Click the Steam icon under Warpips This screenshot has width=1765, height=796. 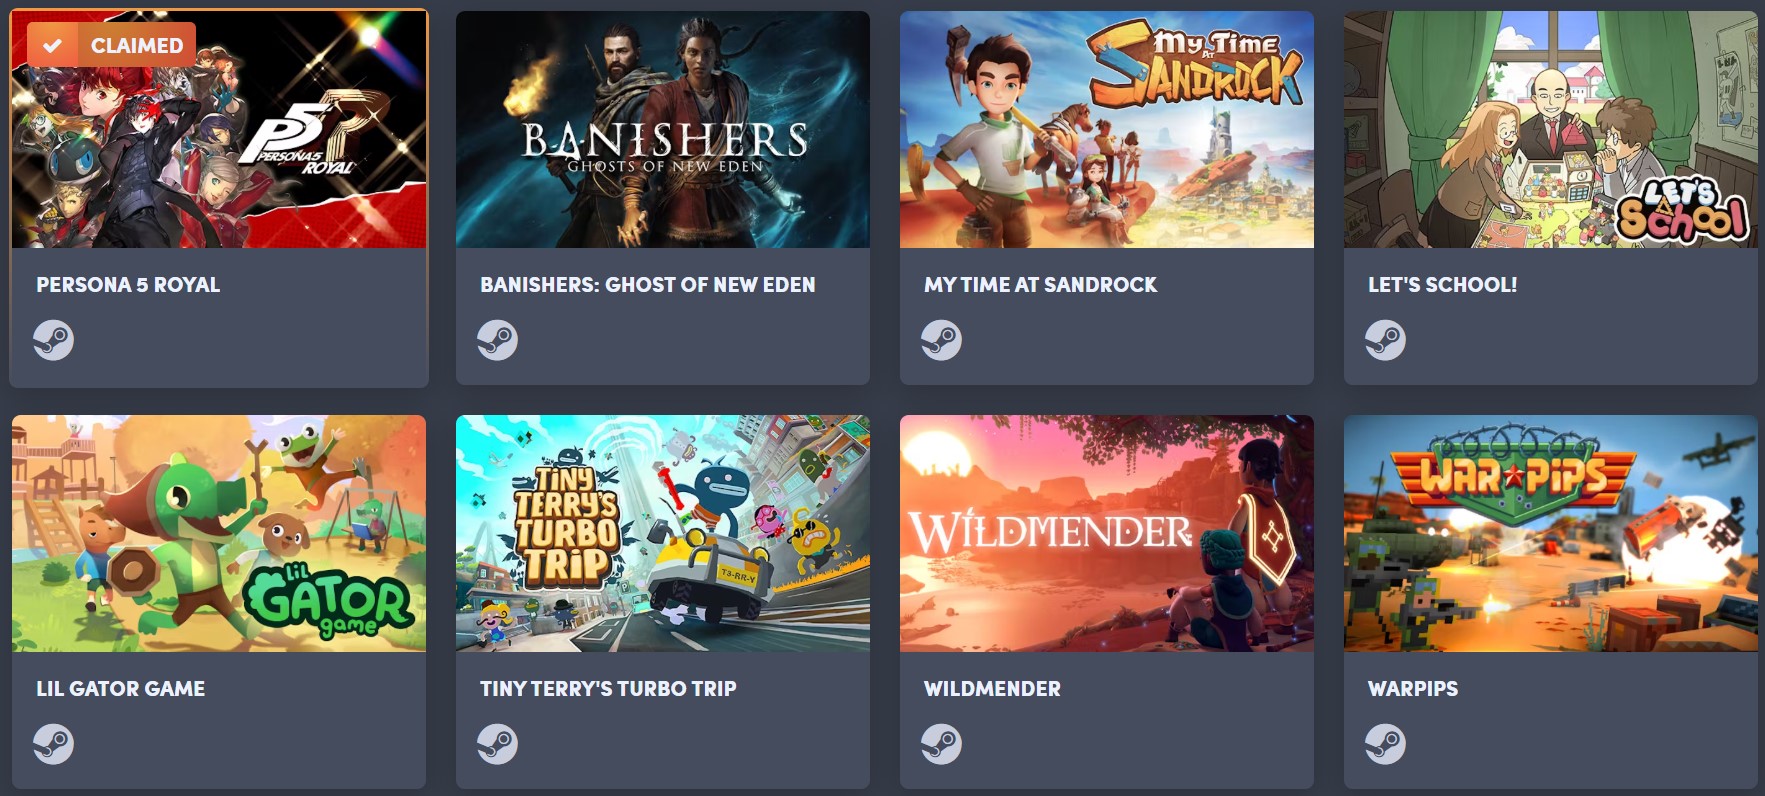click(x=1385, y=744)
